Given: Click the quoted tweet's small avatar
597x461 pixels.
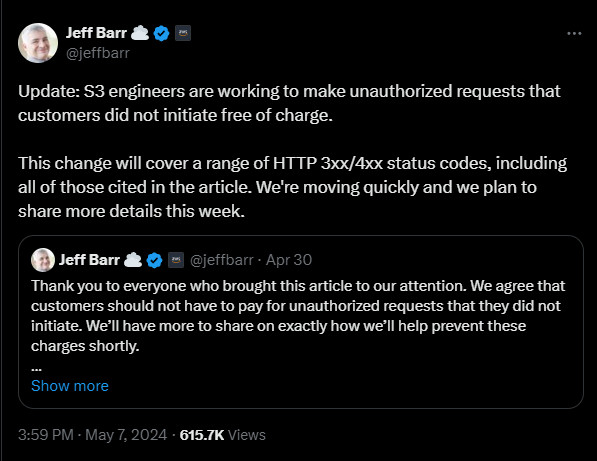Looking at the screenshot, I should click(x=43, y=260).
